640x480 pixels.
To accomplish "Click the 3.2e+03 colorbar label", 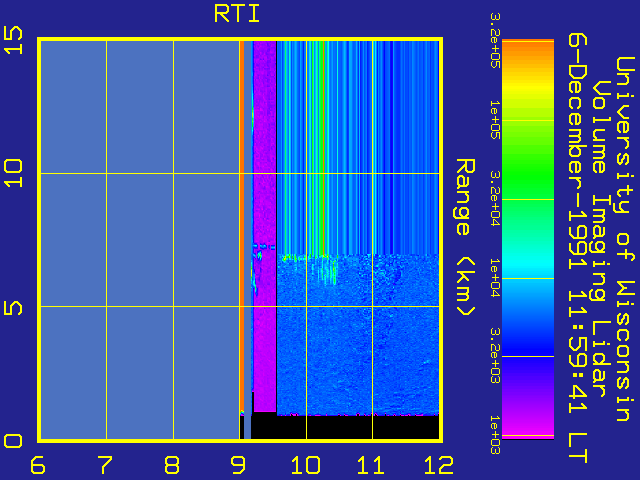I will point(495,356).
